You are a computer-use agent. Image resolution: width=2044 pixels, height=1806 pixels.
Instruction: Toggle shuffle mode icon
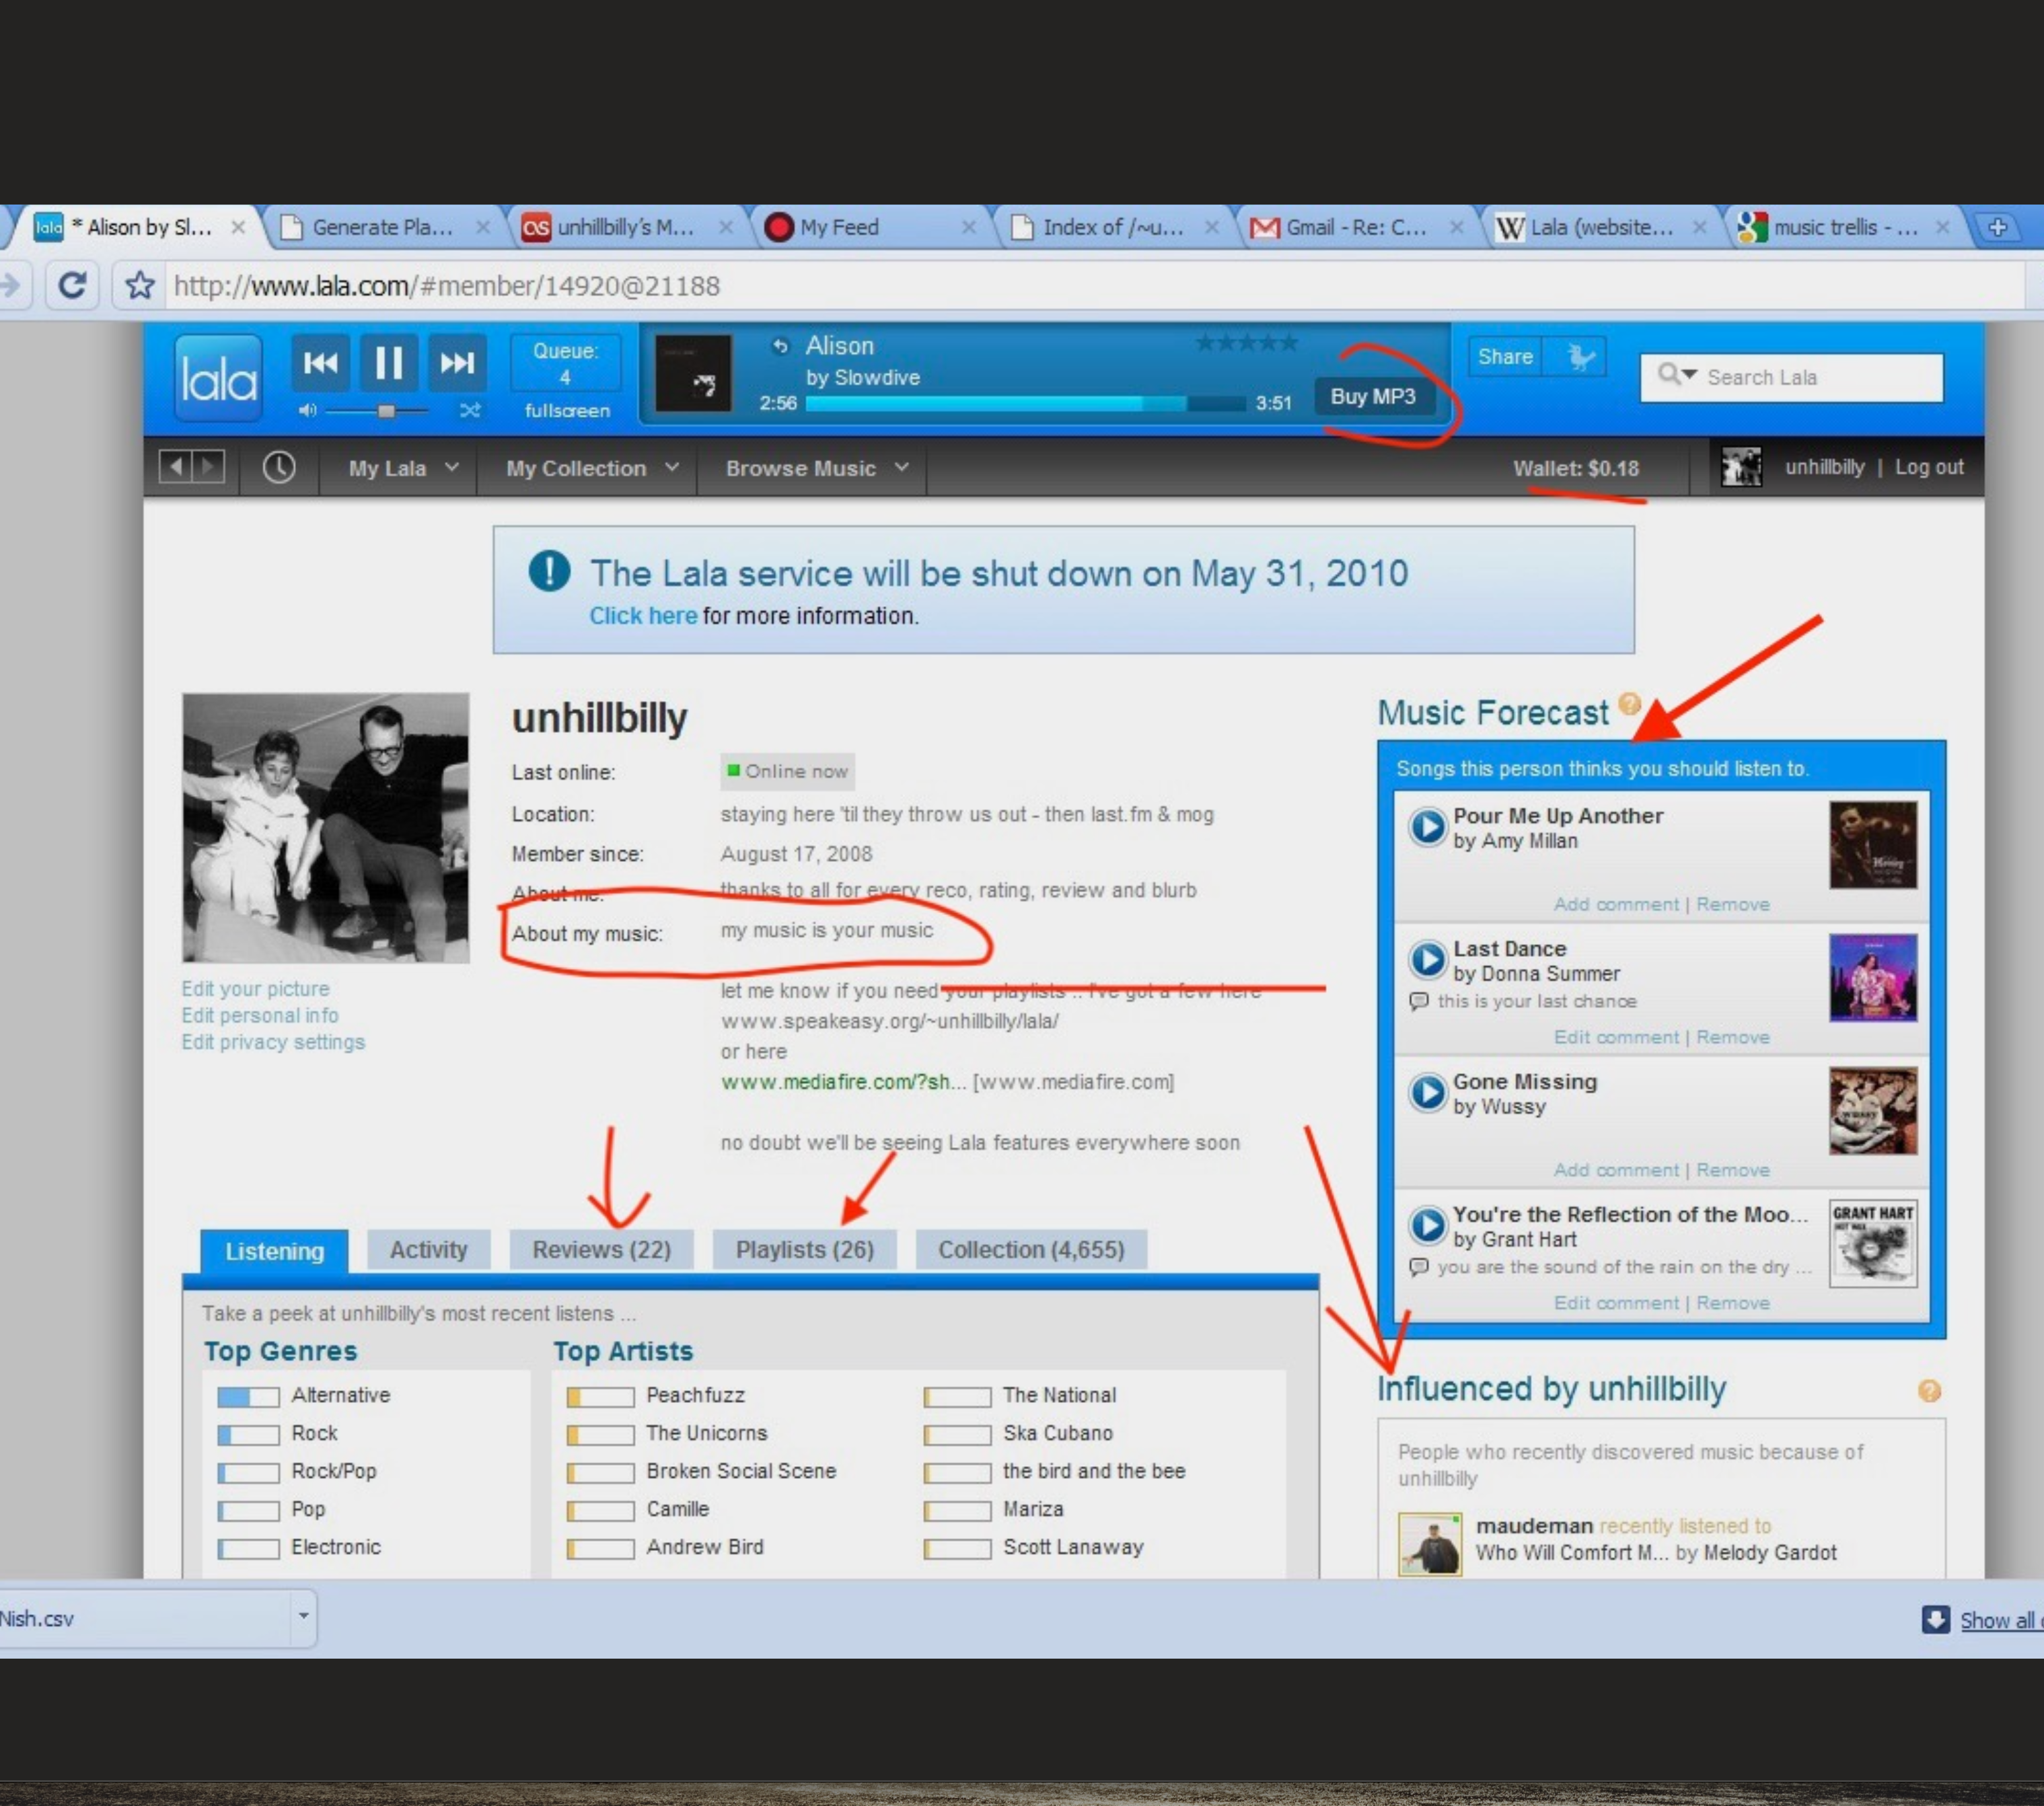[469, 410]
